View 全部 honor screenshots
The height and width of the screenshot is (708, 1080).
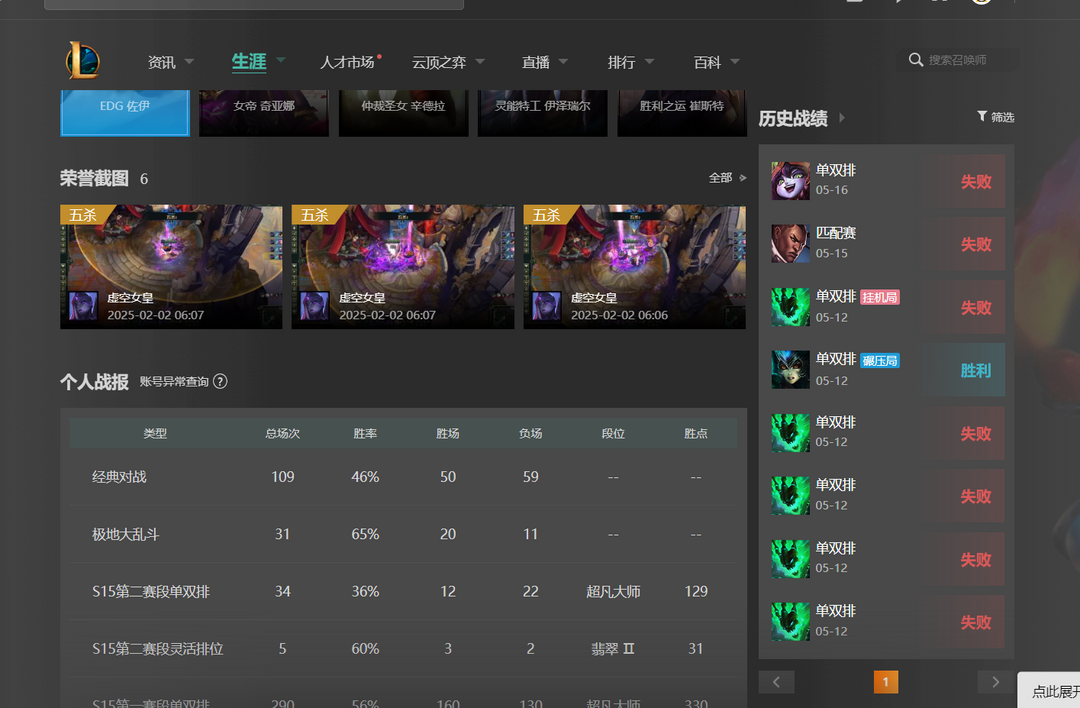720,178
